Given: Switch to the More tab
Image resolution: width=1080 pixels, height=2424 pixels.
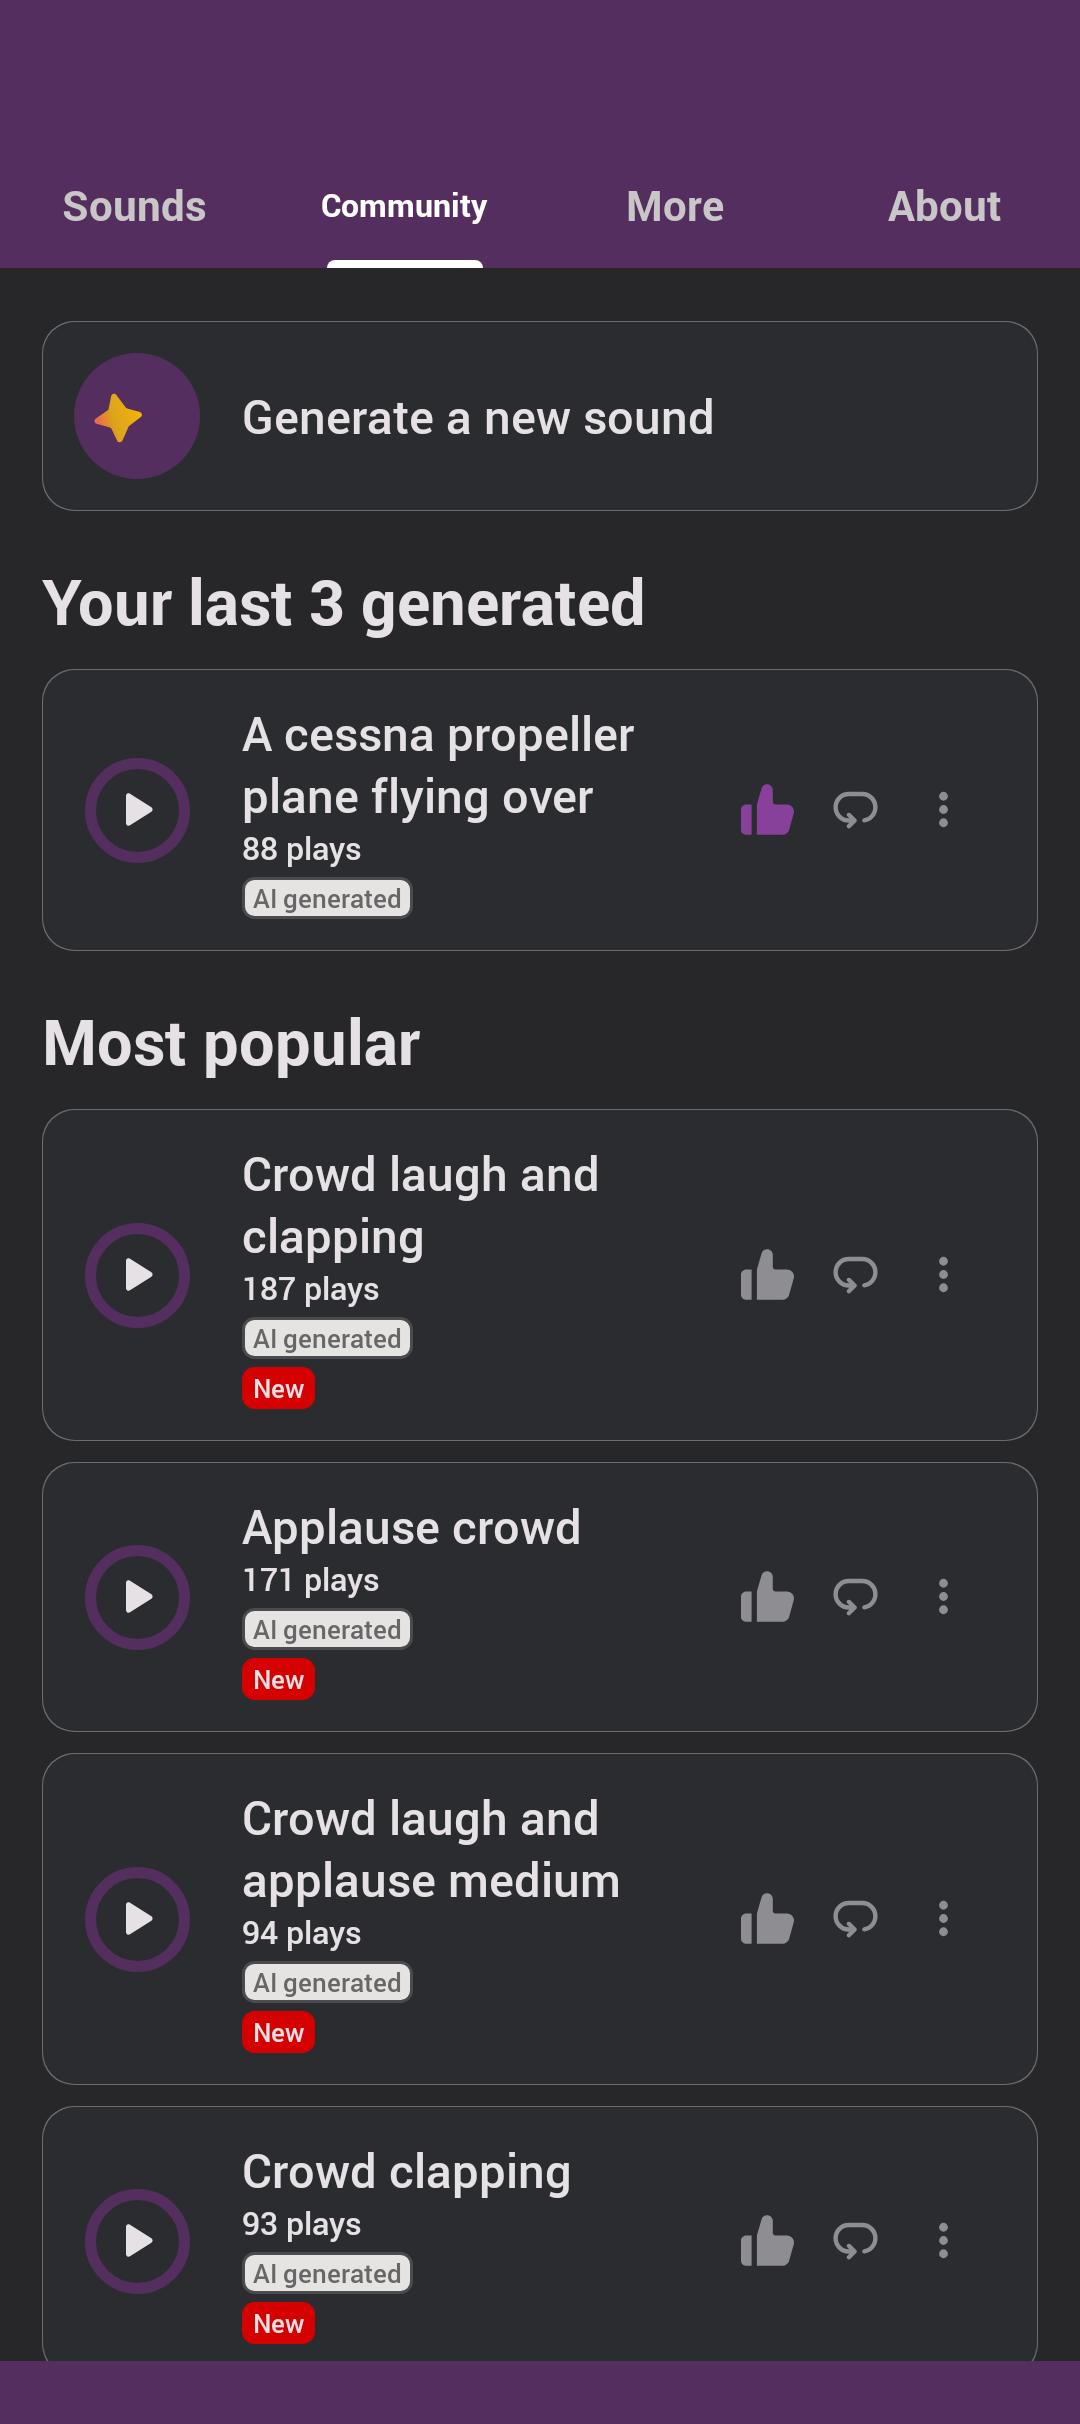Looking at the screenshot, I should click(675, 207).
